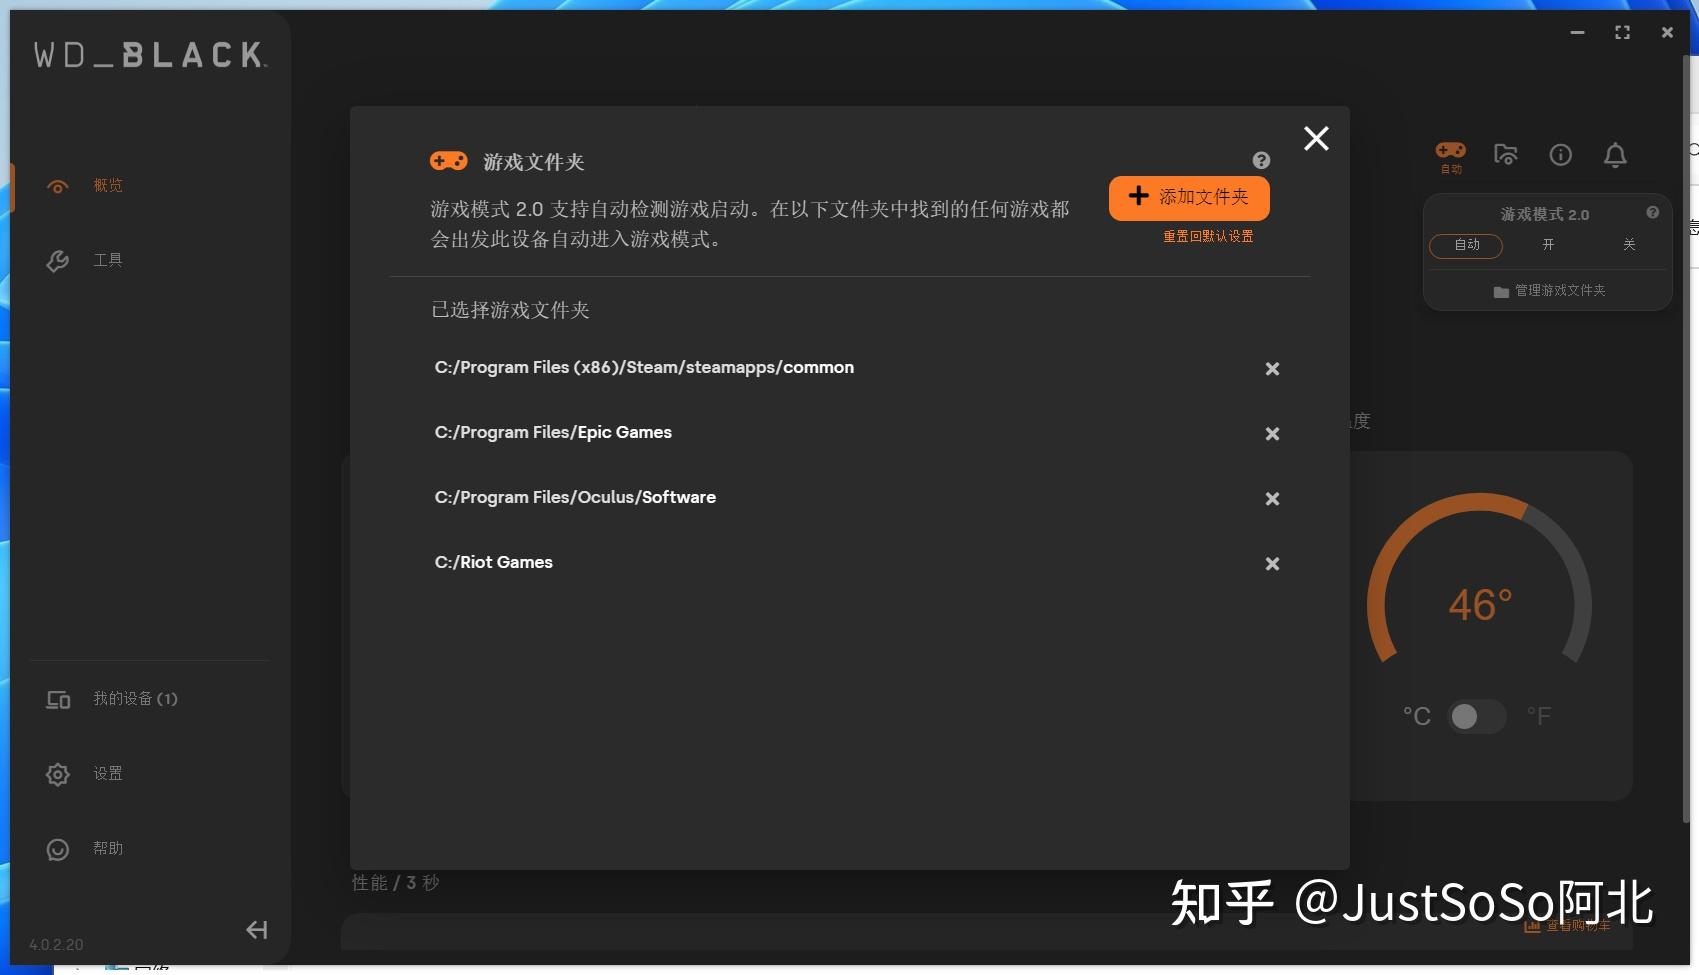
Task: Remove the Steam steamapps/common folder
Action: (1272, 369)
